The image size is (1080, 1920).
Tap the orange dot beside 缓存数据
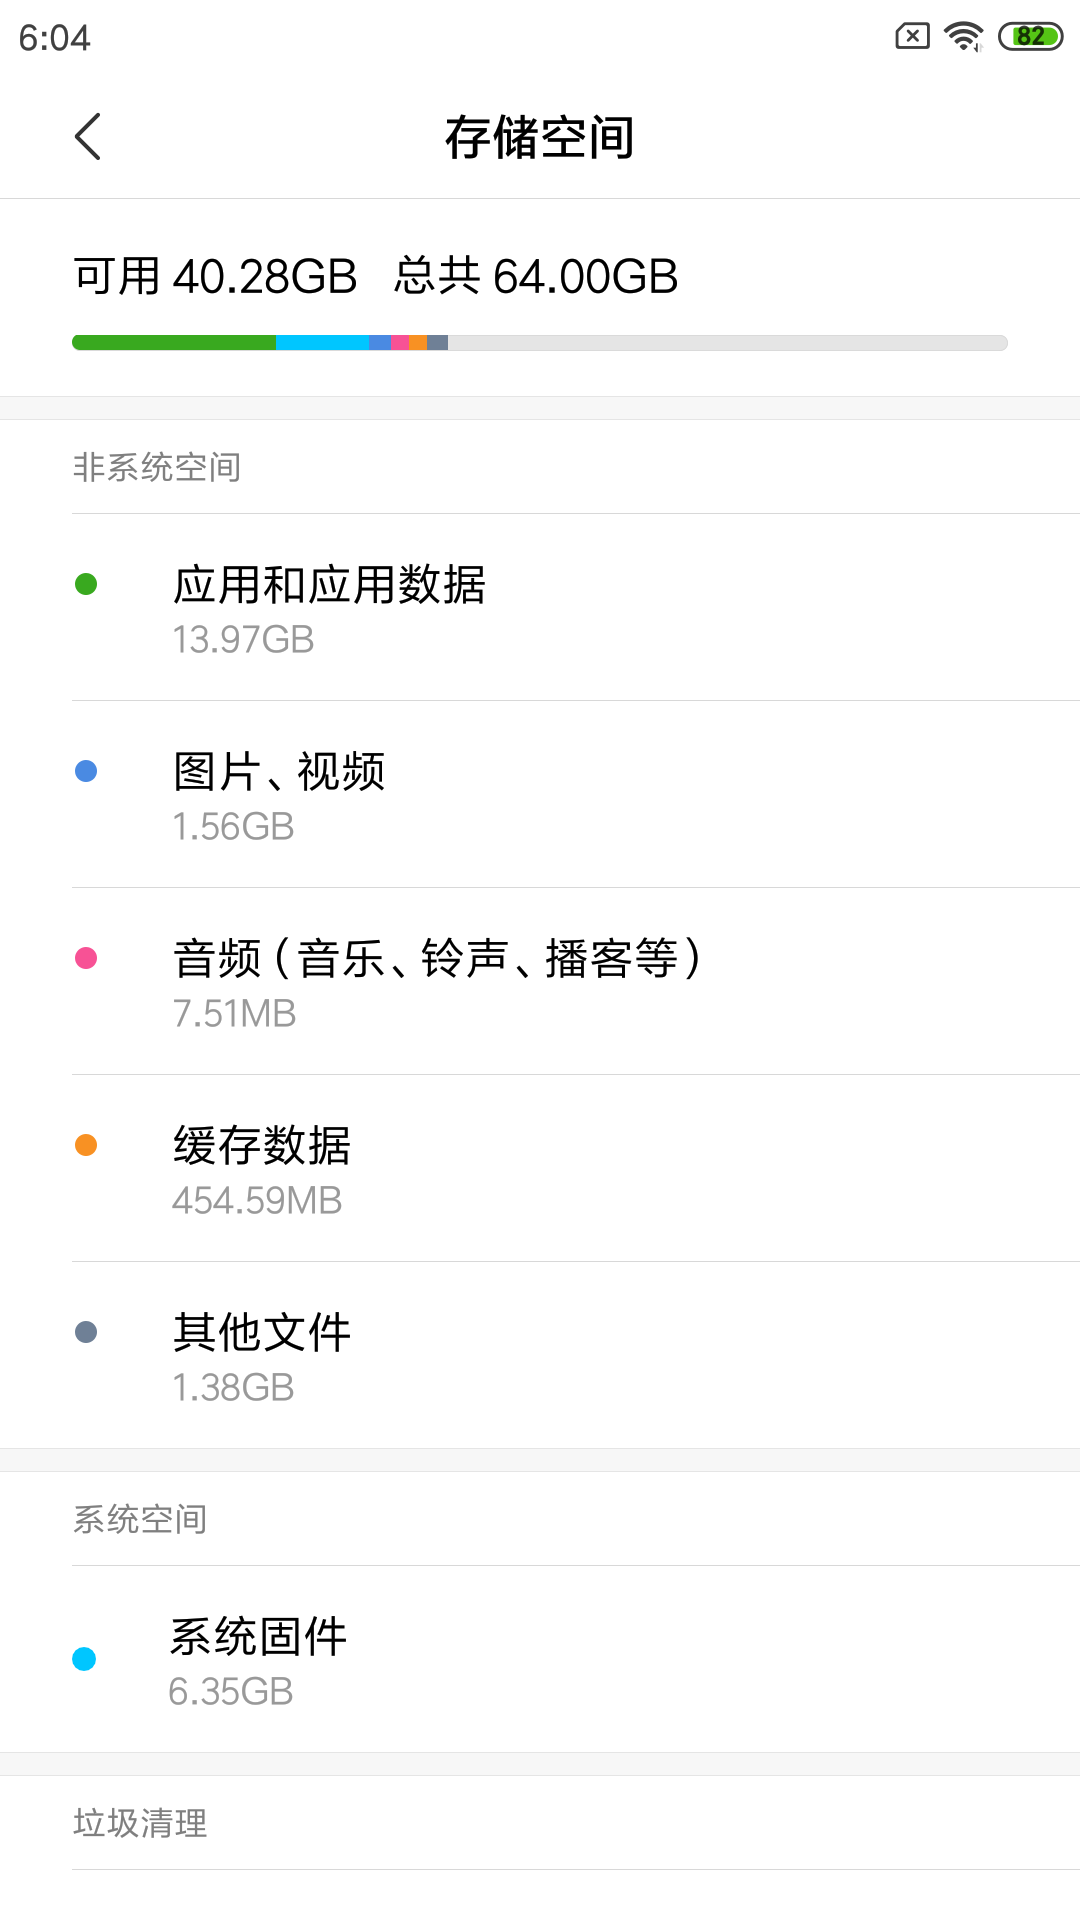pyautogui.click(x=86, y=1145)
